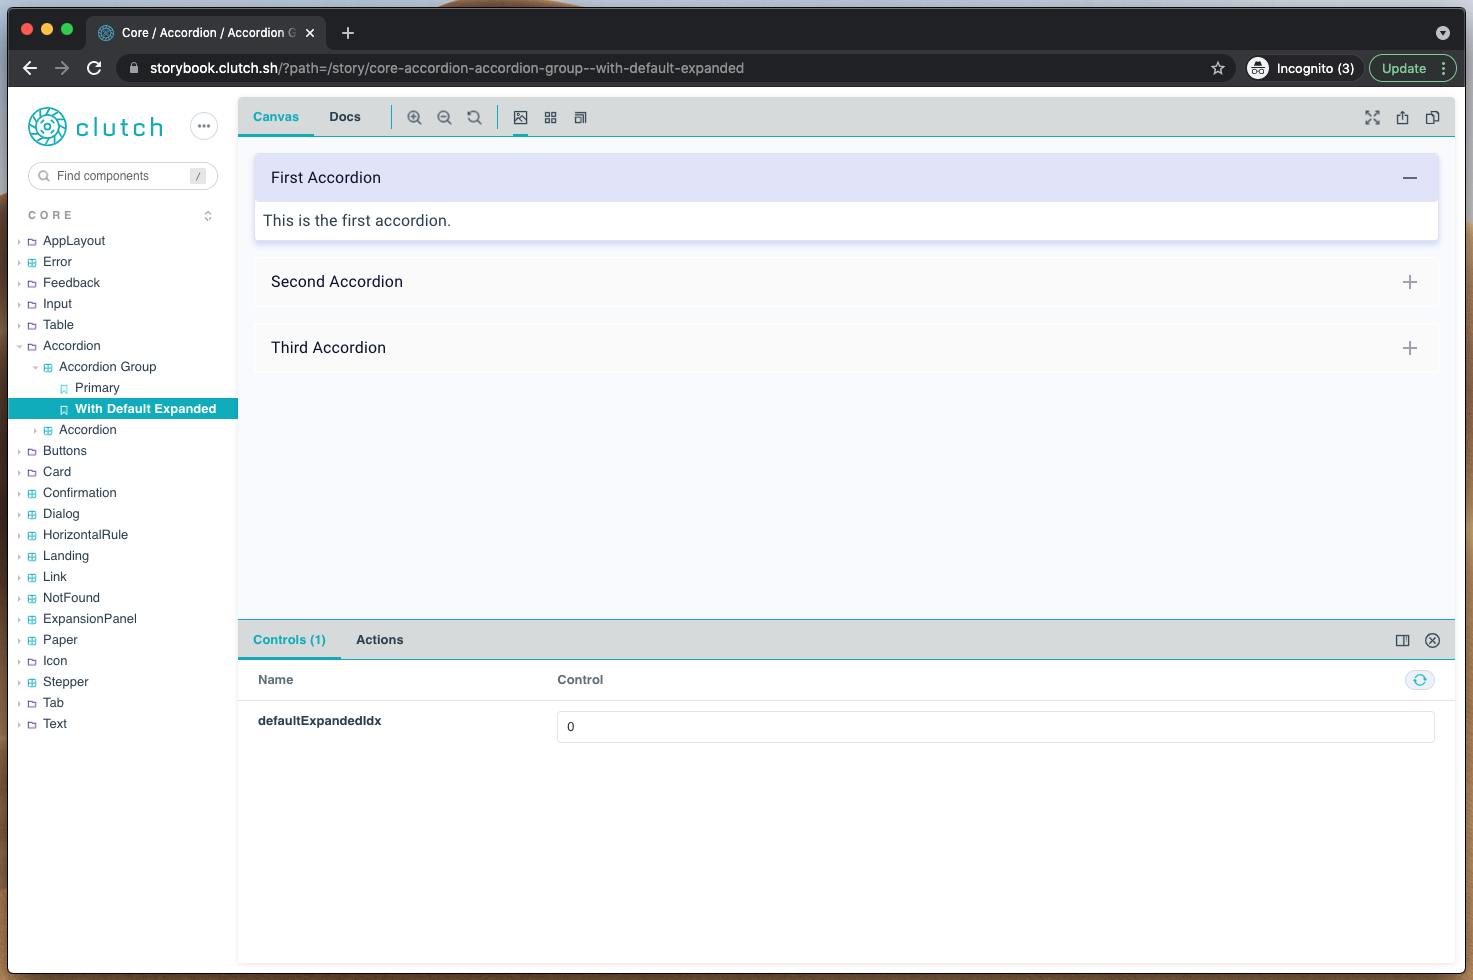Open Chrome three-dot menu
Screen dimensions: 1473x980
click(x=1443, y=68)
